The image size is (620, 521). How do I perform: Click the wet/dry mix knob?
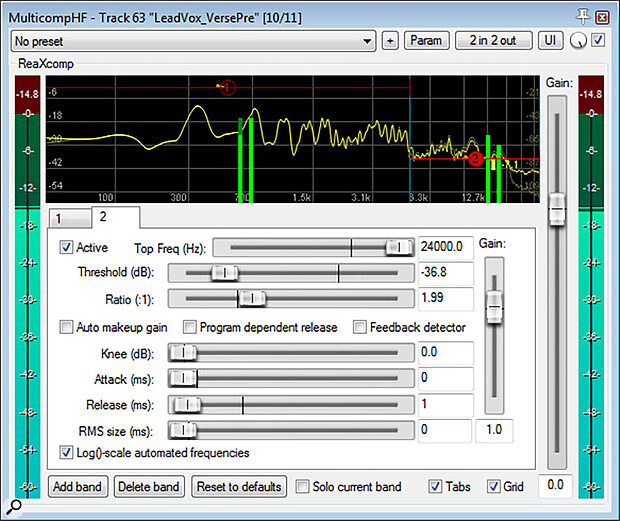pos(579,42)
